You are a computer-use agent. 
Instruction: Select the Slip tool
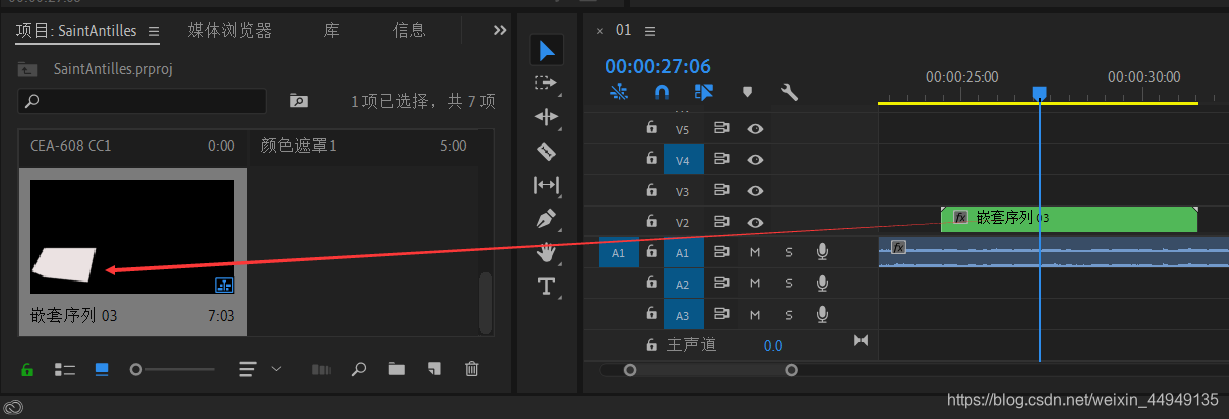(x=546, y=184)
